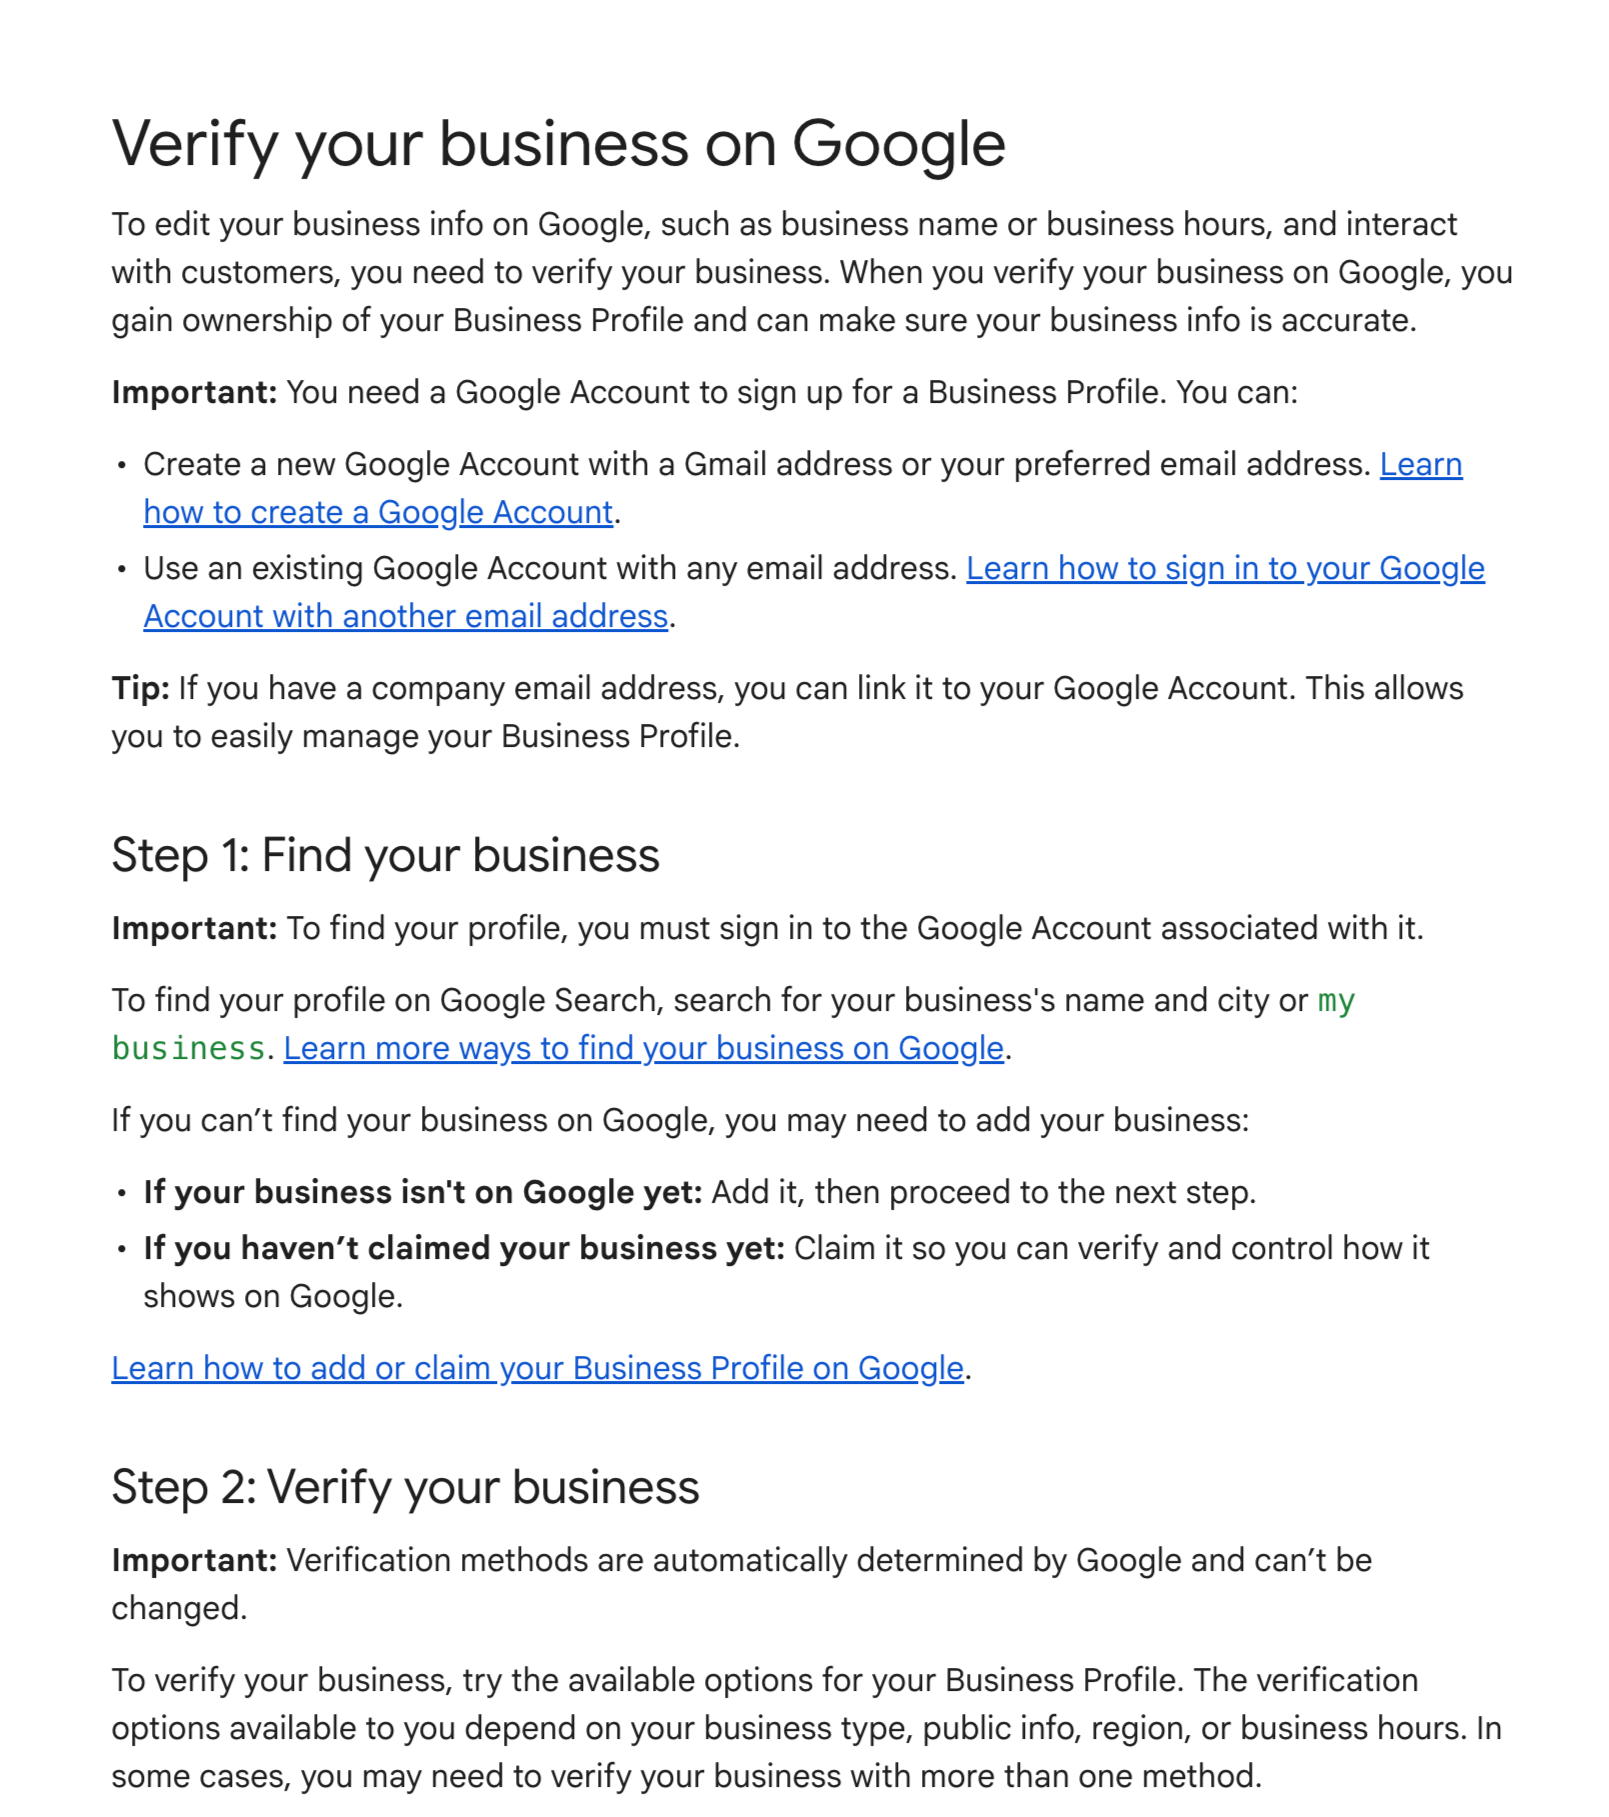Open 'Learn more ways to find your business' link
The height and width of the screenshot is (1817, 1609).
(x=643, y=1048)
